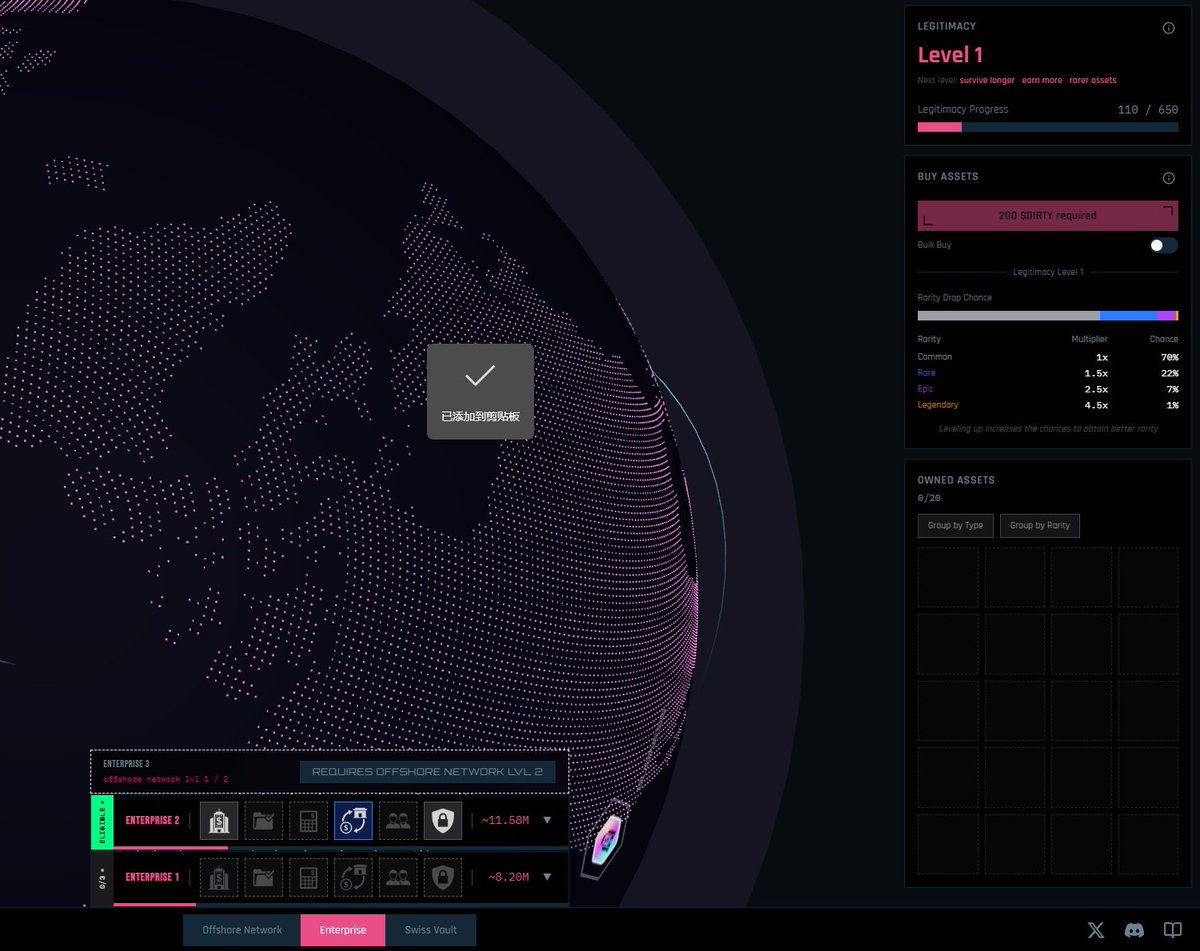Expand Enterprise 1 dropdown arrow

pos(547,877)
